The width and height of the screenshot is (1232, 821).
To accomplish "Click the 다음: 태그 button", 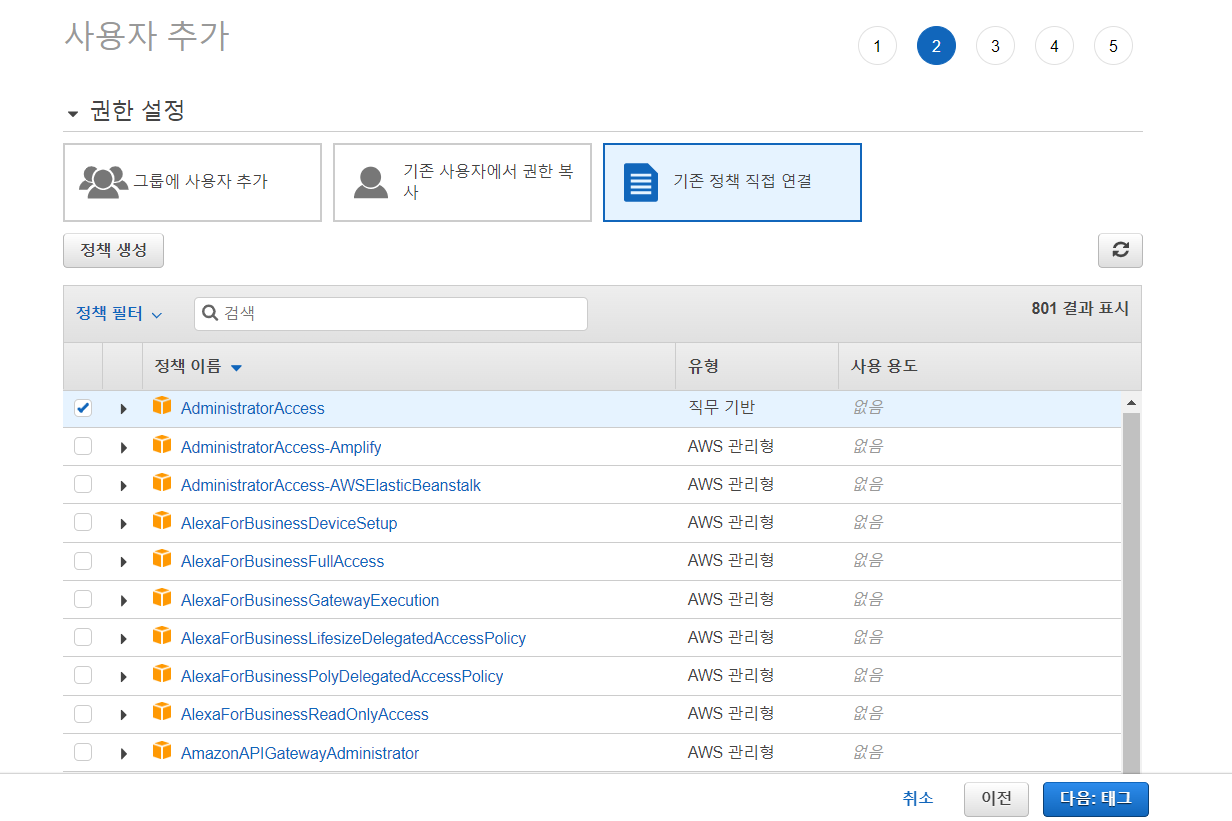I will tap(1095, 798).
